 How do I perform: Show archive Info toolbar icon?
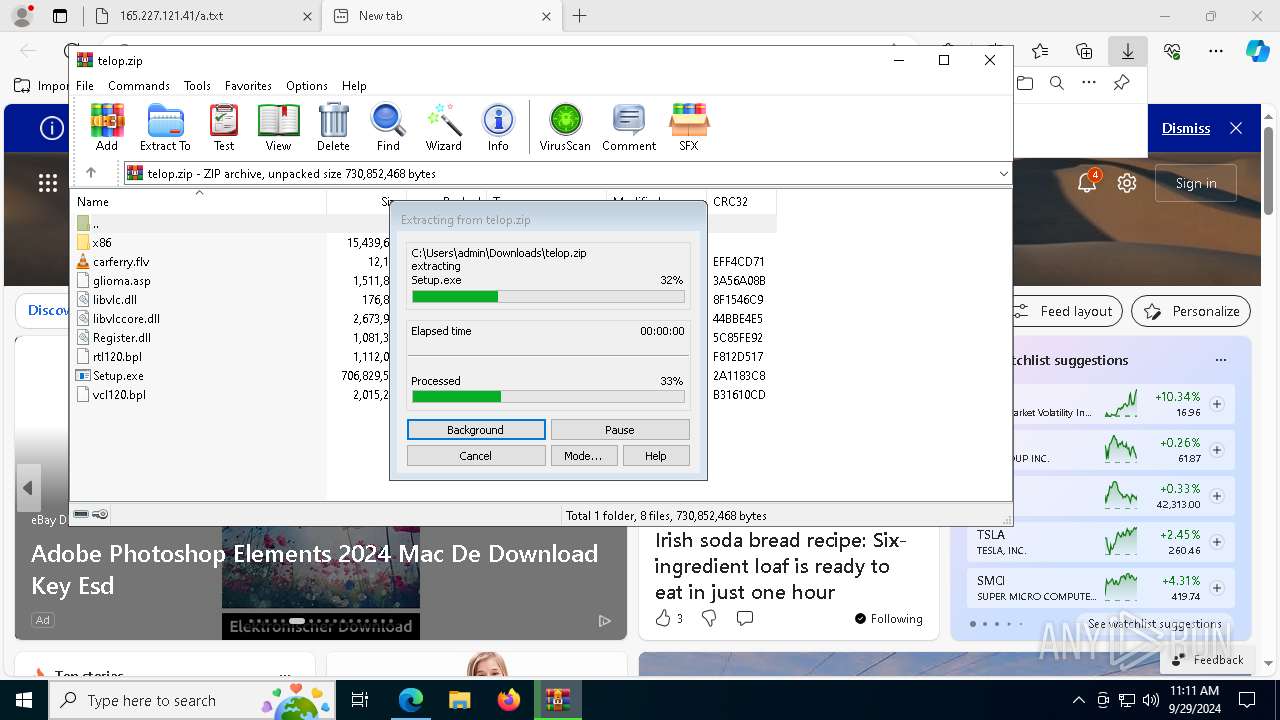tap(498, 127)
